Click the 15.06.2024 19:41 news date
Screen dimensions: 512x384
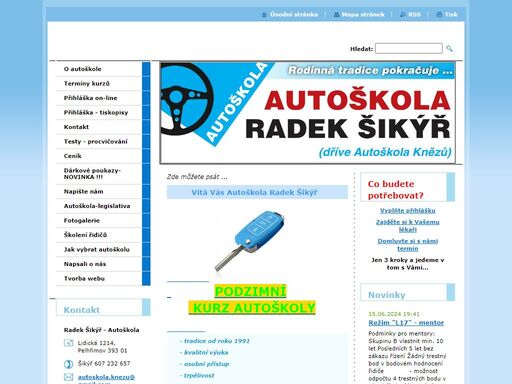(394, 314)
